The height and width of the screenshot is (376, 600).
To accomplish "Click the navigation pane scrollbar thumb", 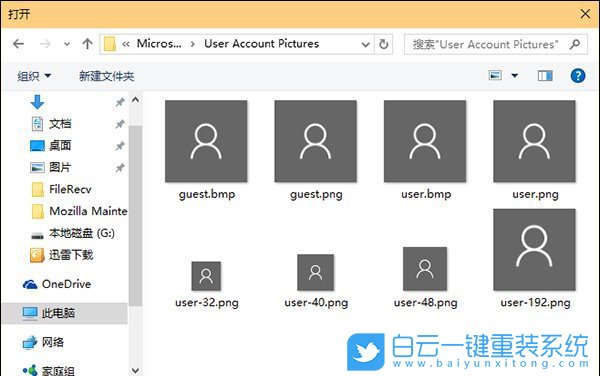I will click(x=135, y=215).
